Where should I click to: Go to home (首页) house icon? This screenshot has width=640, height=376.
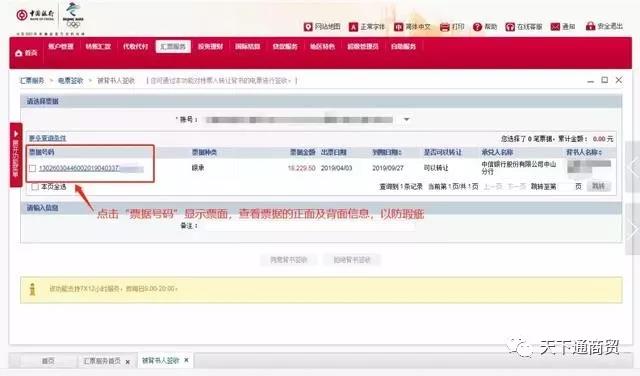(x=19, y=53)
